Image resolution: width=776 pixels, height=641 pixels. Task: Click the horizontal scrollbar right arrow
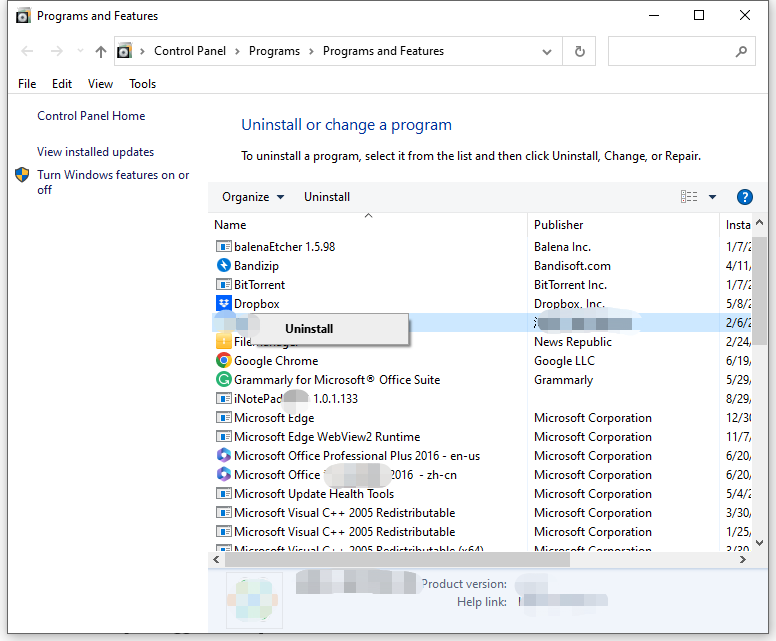coord(742,559)
